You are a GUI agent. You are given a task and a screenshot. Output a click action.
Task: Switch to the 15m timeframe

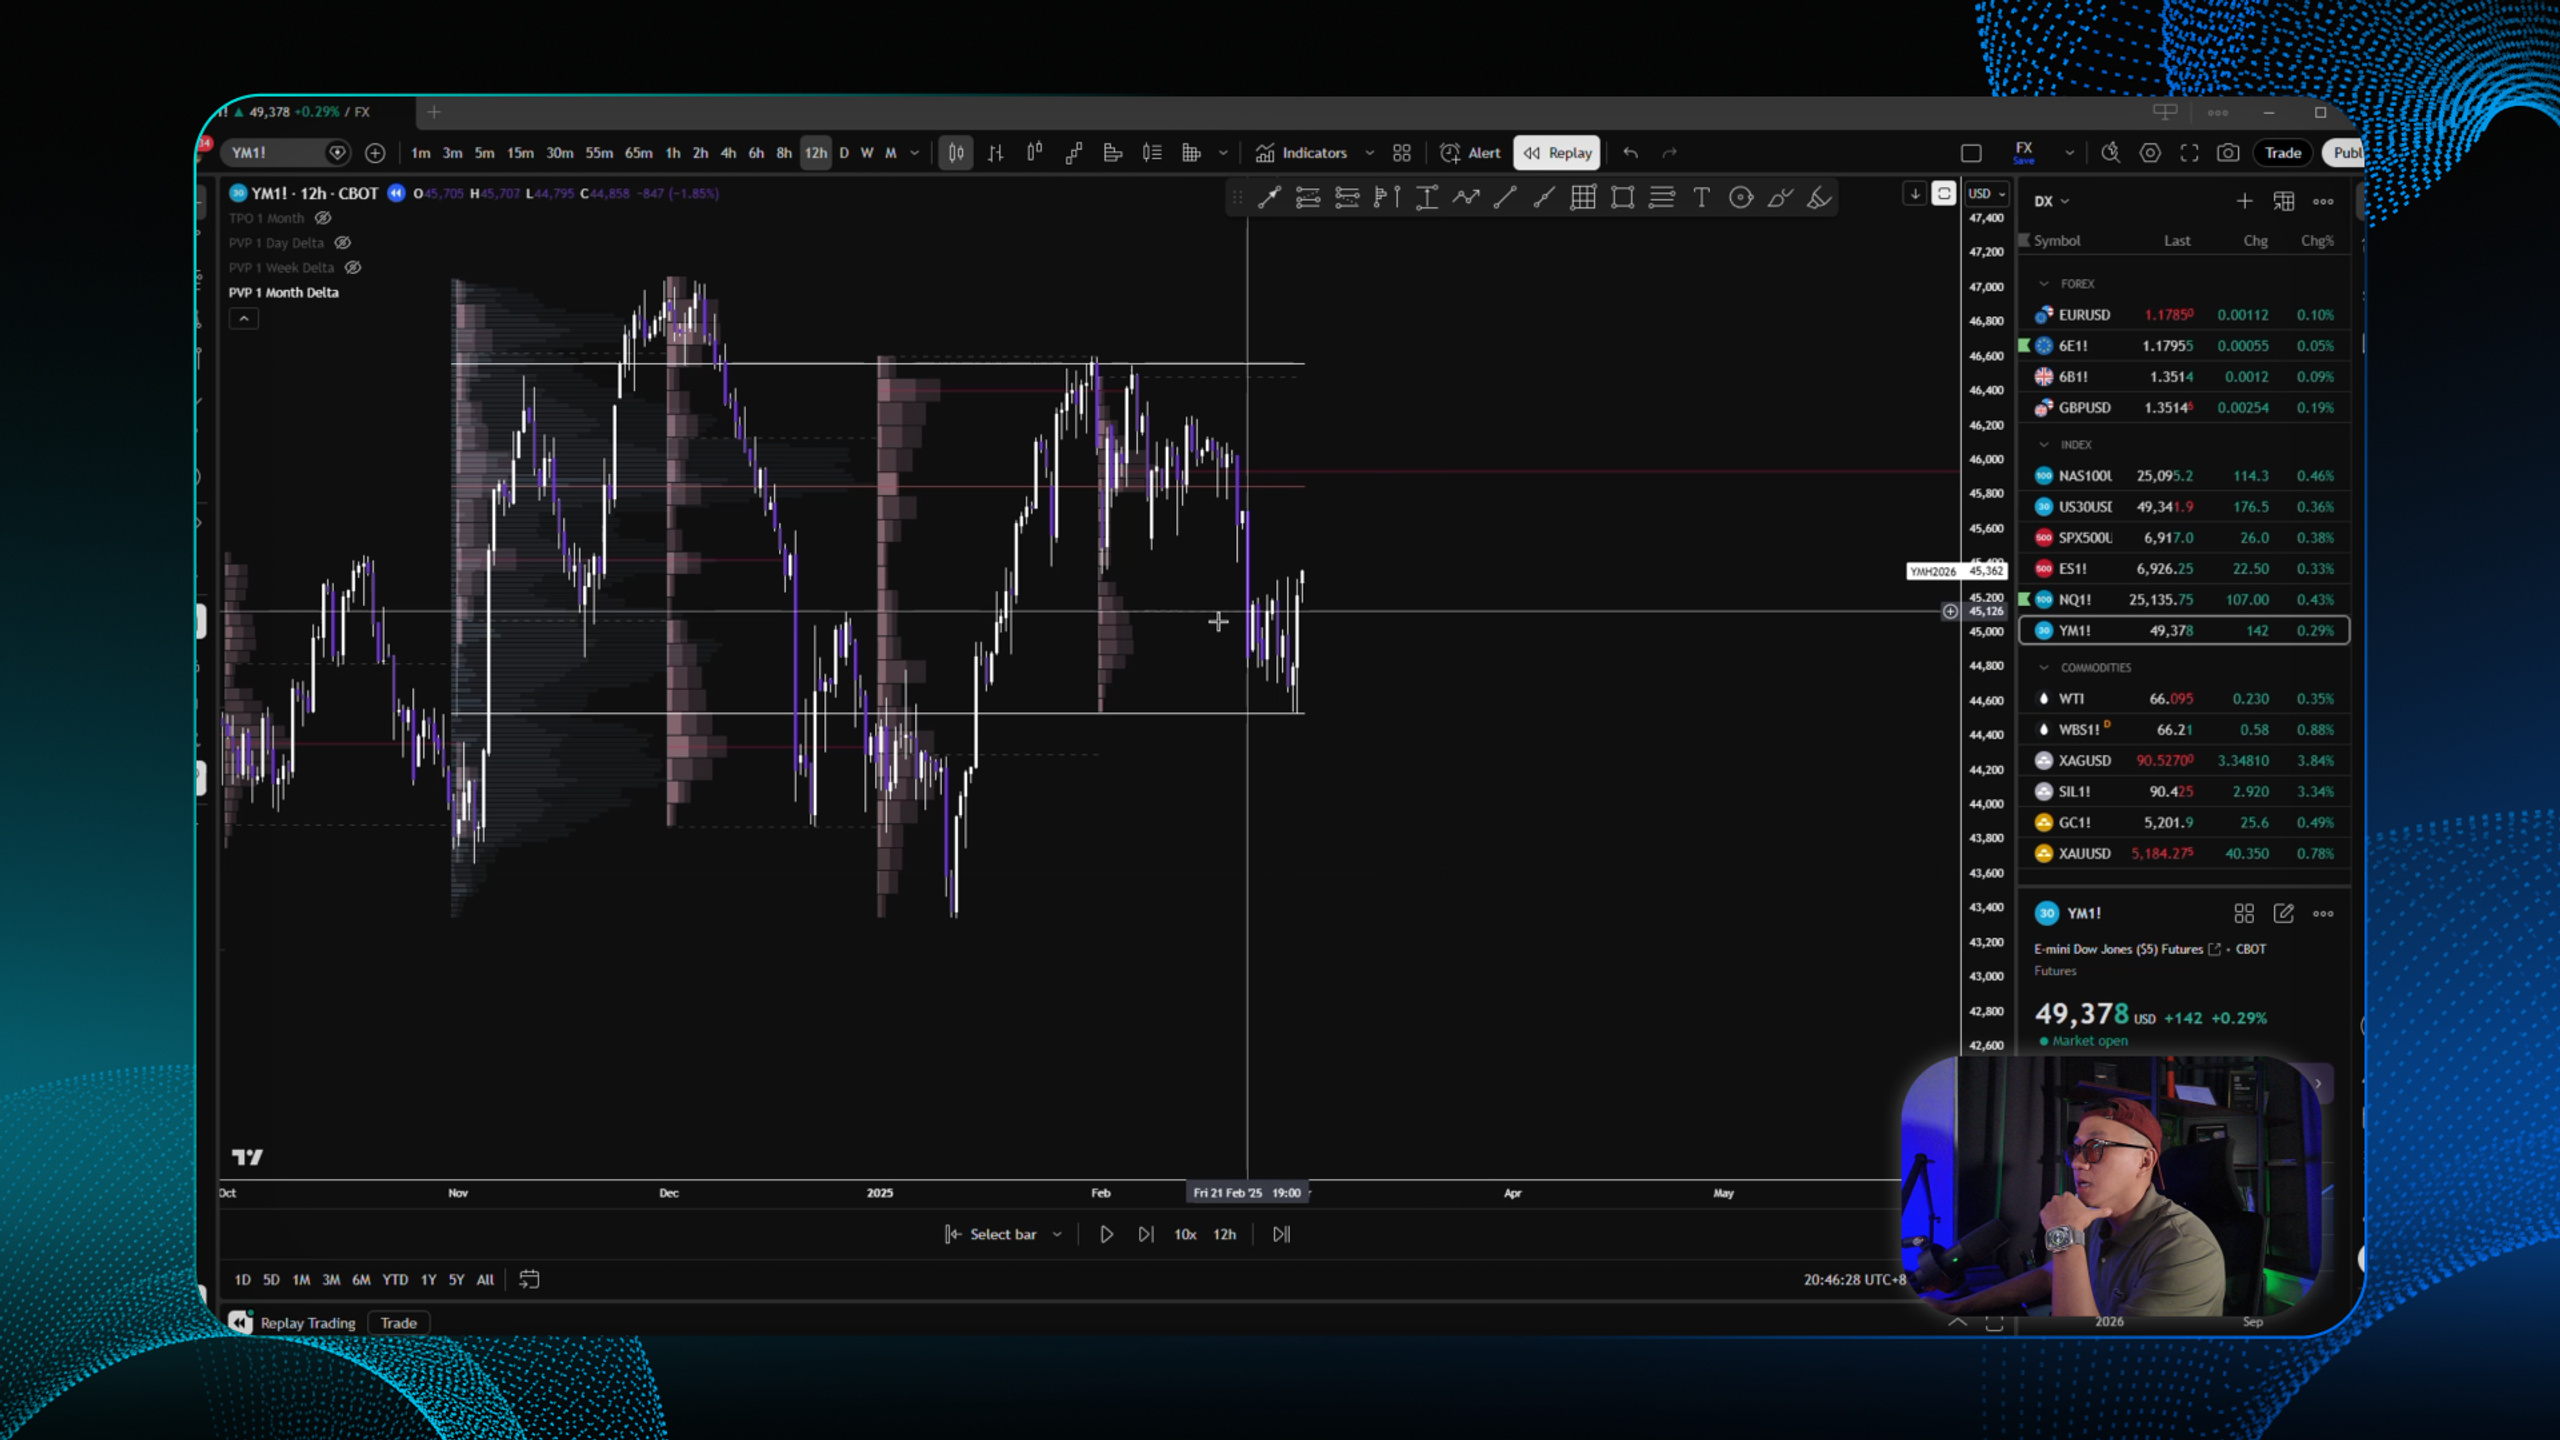pyautogui.click(x=519, y=153)
